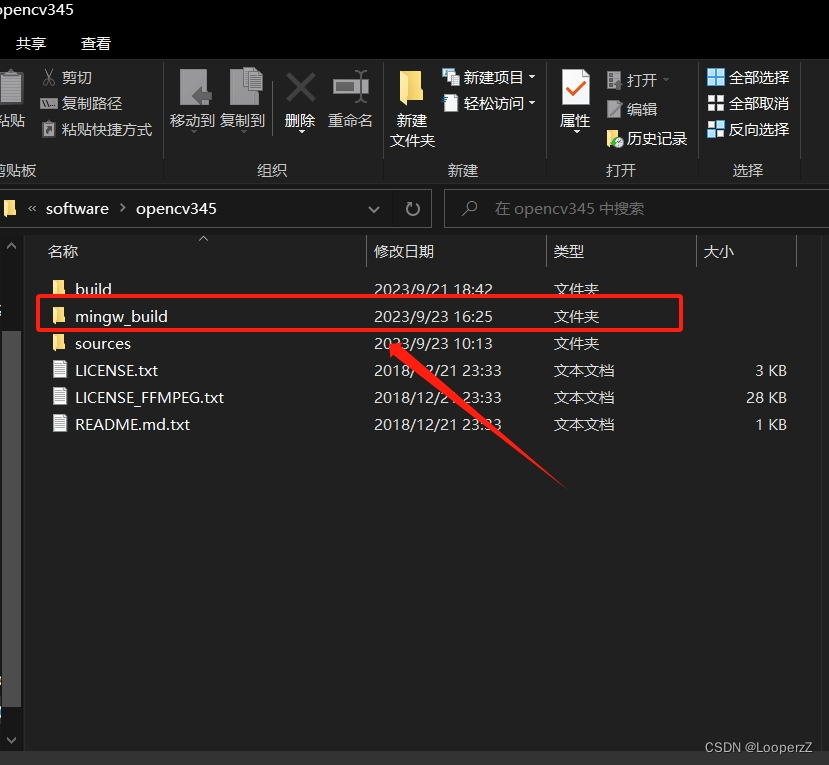Click Invert selection (反向选择)
The image size is (829, 765).
tap(748, 129)
